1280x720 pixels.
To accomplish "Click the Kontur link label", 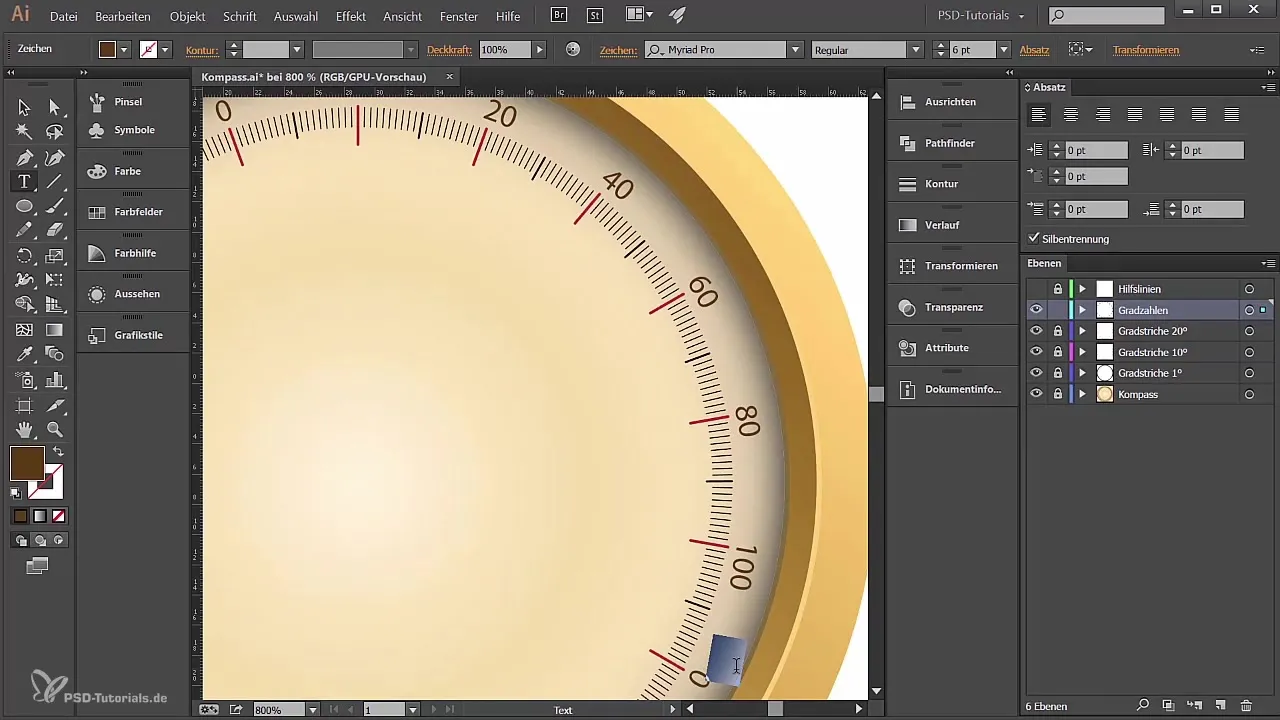I will pos(202,50).
